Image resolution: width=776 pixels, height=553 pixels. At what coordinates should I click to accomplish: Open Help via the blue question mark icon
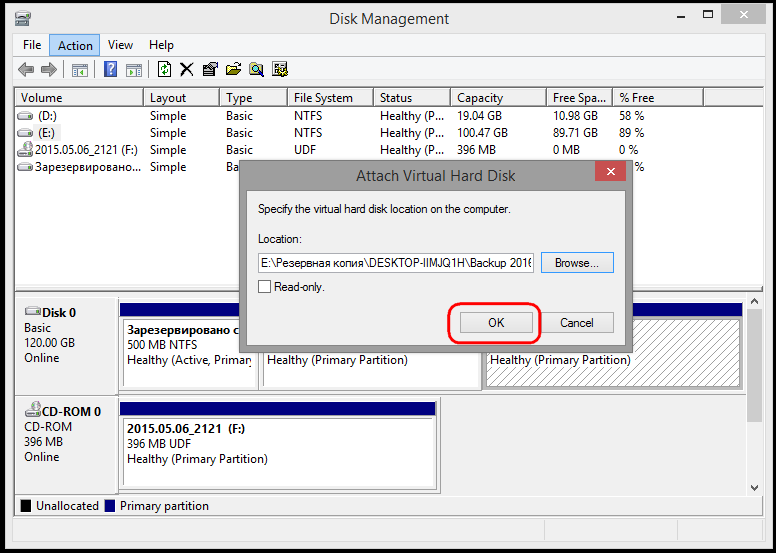pos(111,69)
